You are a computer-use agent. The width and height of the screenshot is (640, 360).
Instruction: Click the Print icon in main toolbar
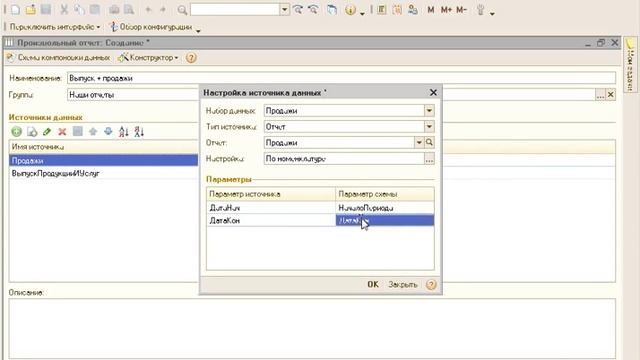114,9
